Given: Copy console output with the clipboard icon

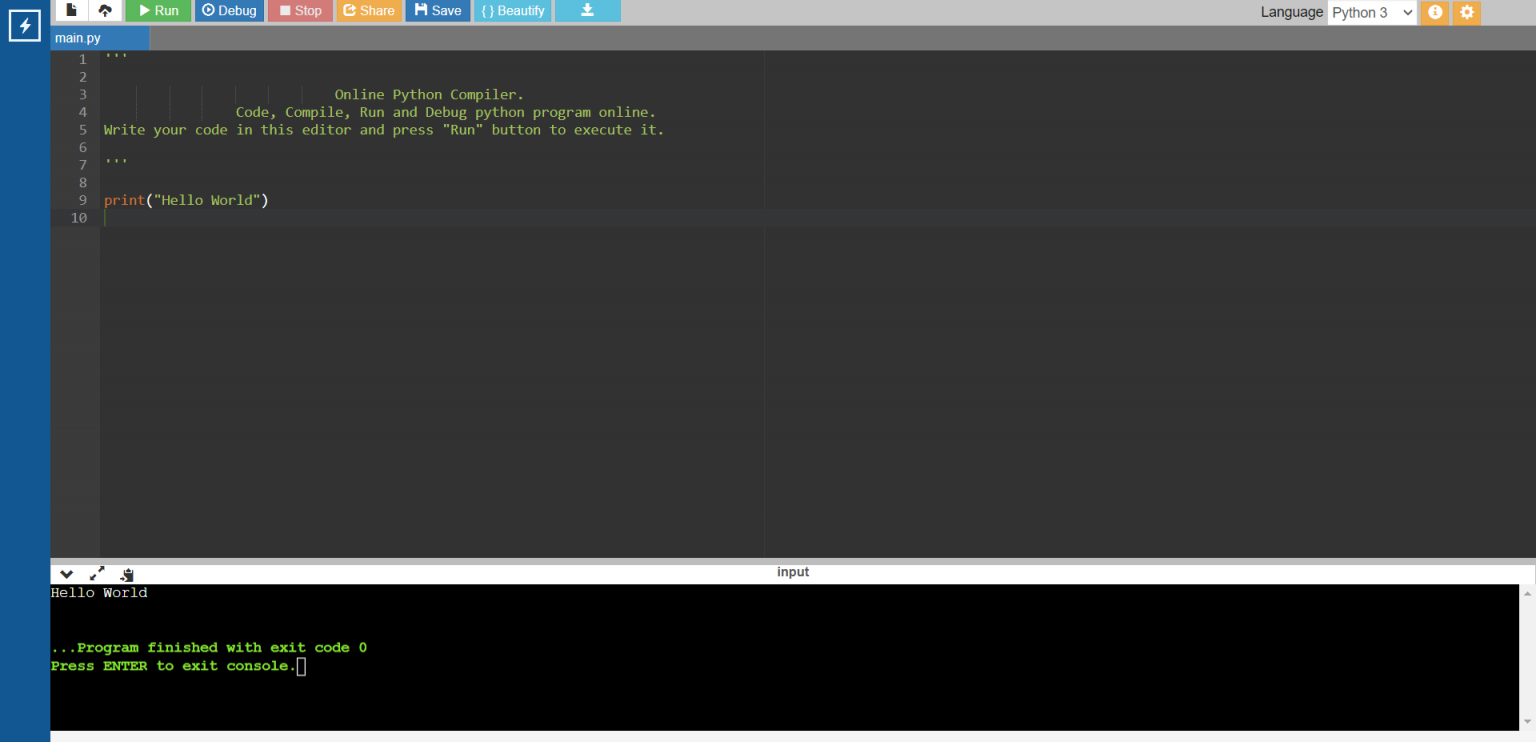Looking at the screenshot, I should [127, 574].
